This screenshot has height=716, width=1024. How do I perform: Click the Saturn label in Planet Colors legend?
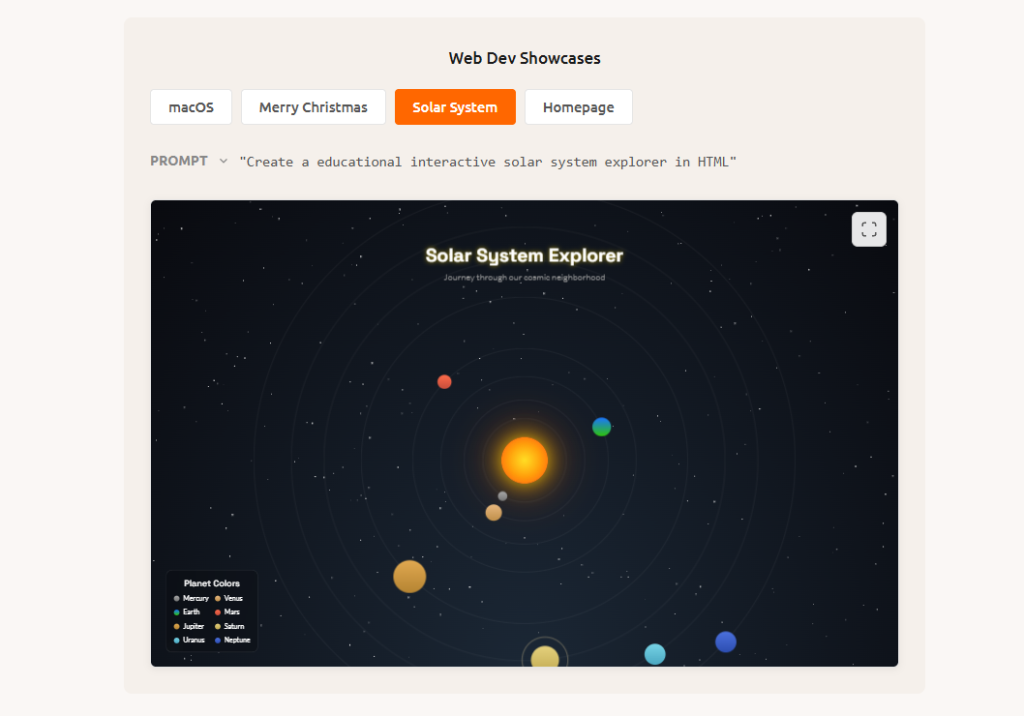pyautogui.click(x=234, y=626)
